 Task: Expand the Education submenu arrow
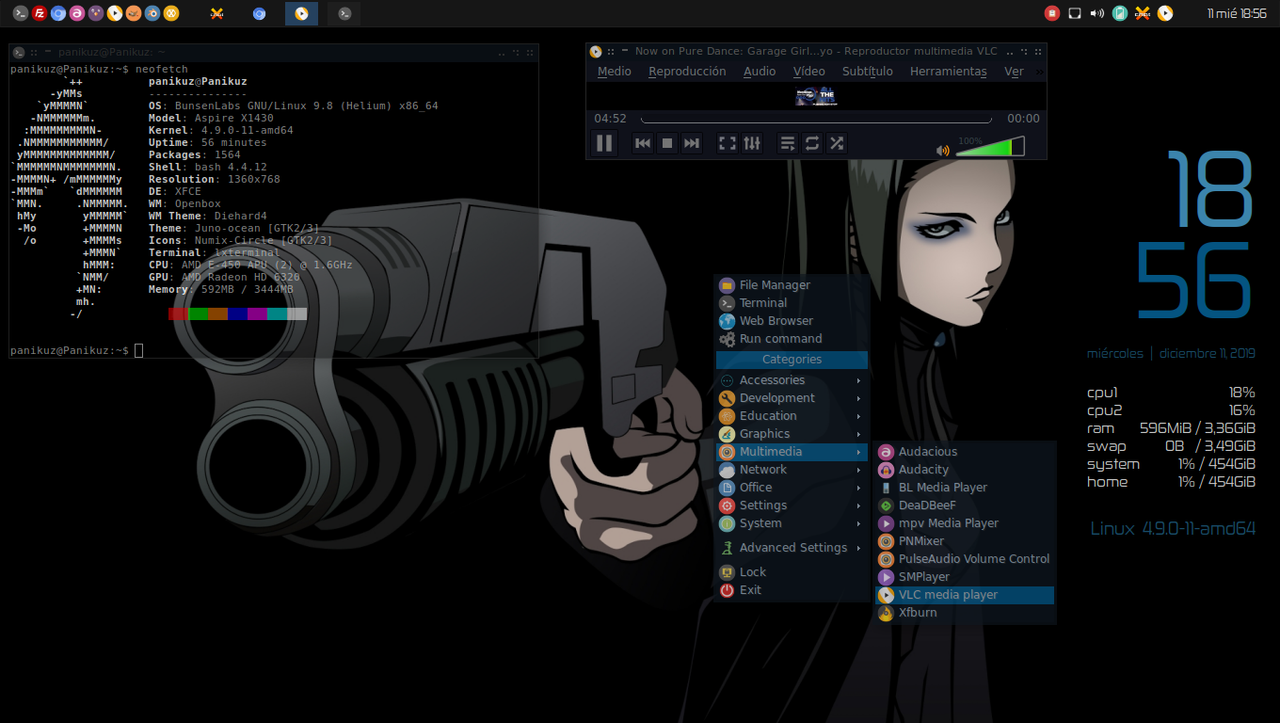click(x=858, y=416)
